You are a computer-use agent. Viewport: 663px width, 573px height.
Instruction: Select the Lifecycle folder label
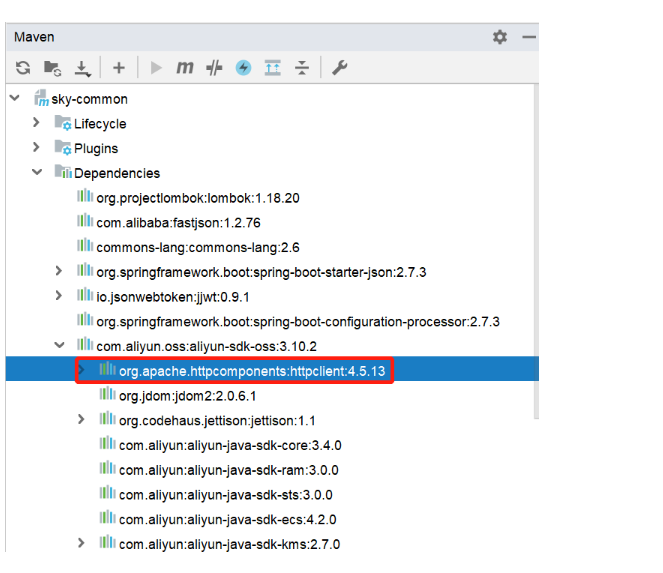[x=100, y=124]
